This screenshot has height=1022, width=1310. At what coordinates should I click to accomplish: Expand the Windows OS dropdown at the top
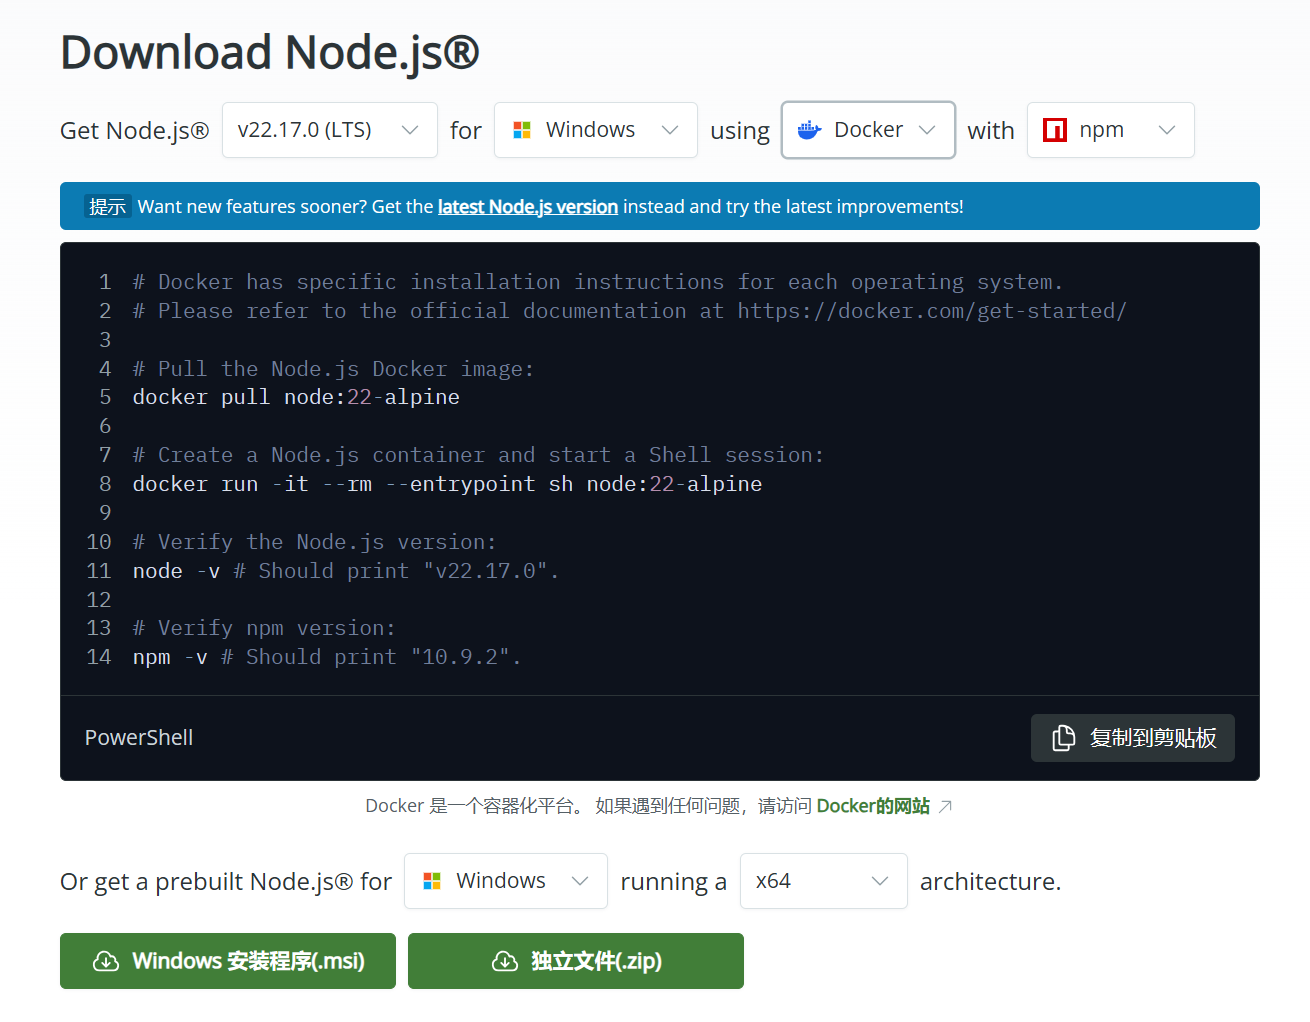[x=595, y=129]
